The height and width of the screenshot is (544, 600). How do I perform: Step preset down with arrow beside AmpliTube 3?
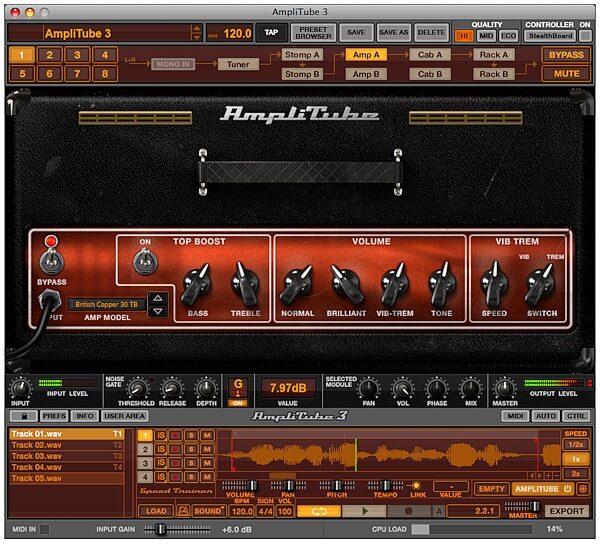[196, 37]
